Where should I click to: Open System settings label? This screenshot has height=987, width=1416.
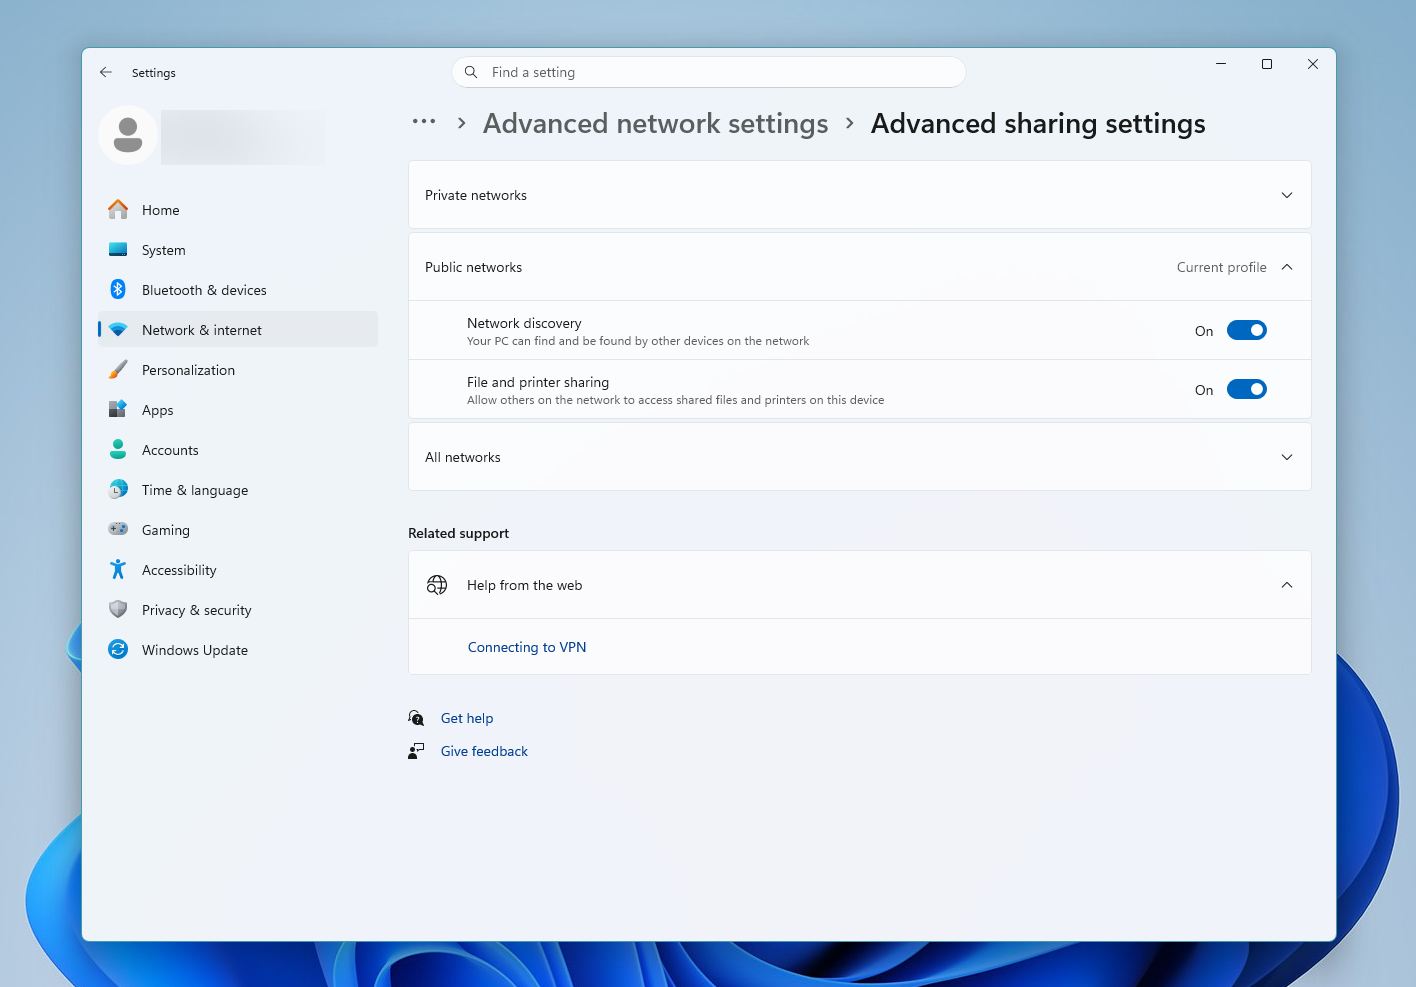164,250
